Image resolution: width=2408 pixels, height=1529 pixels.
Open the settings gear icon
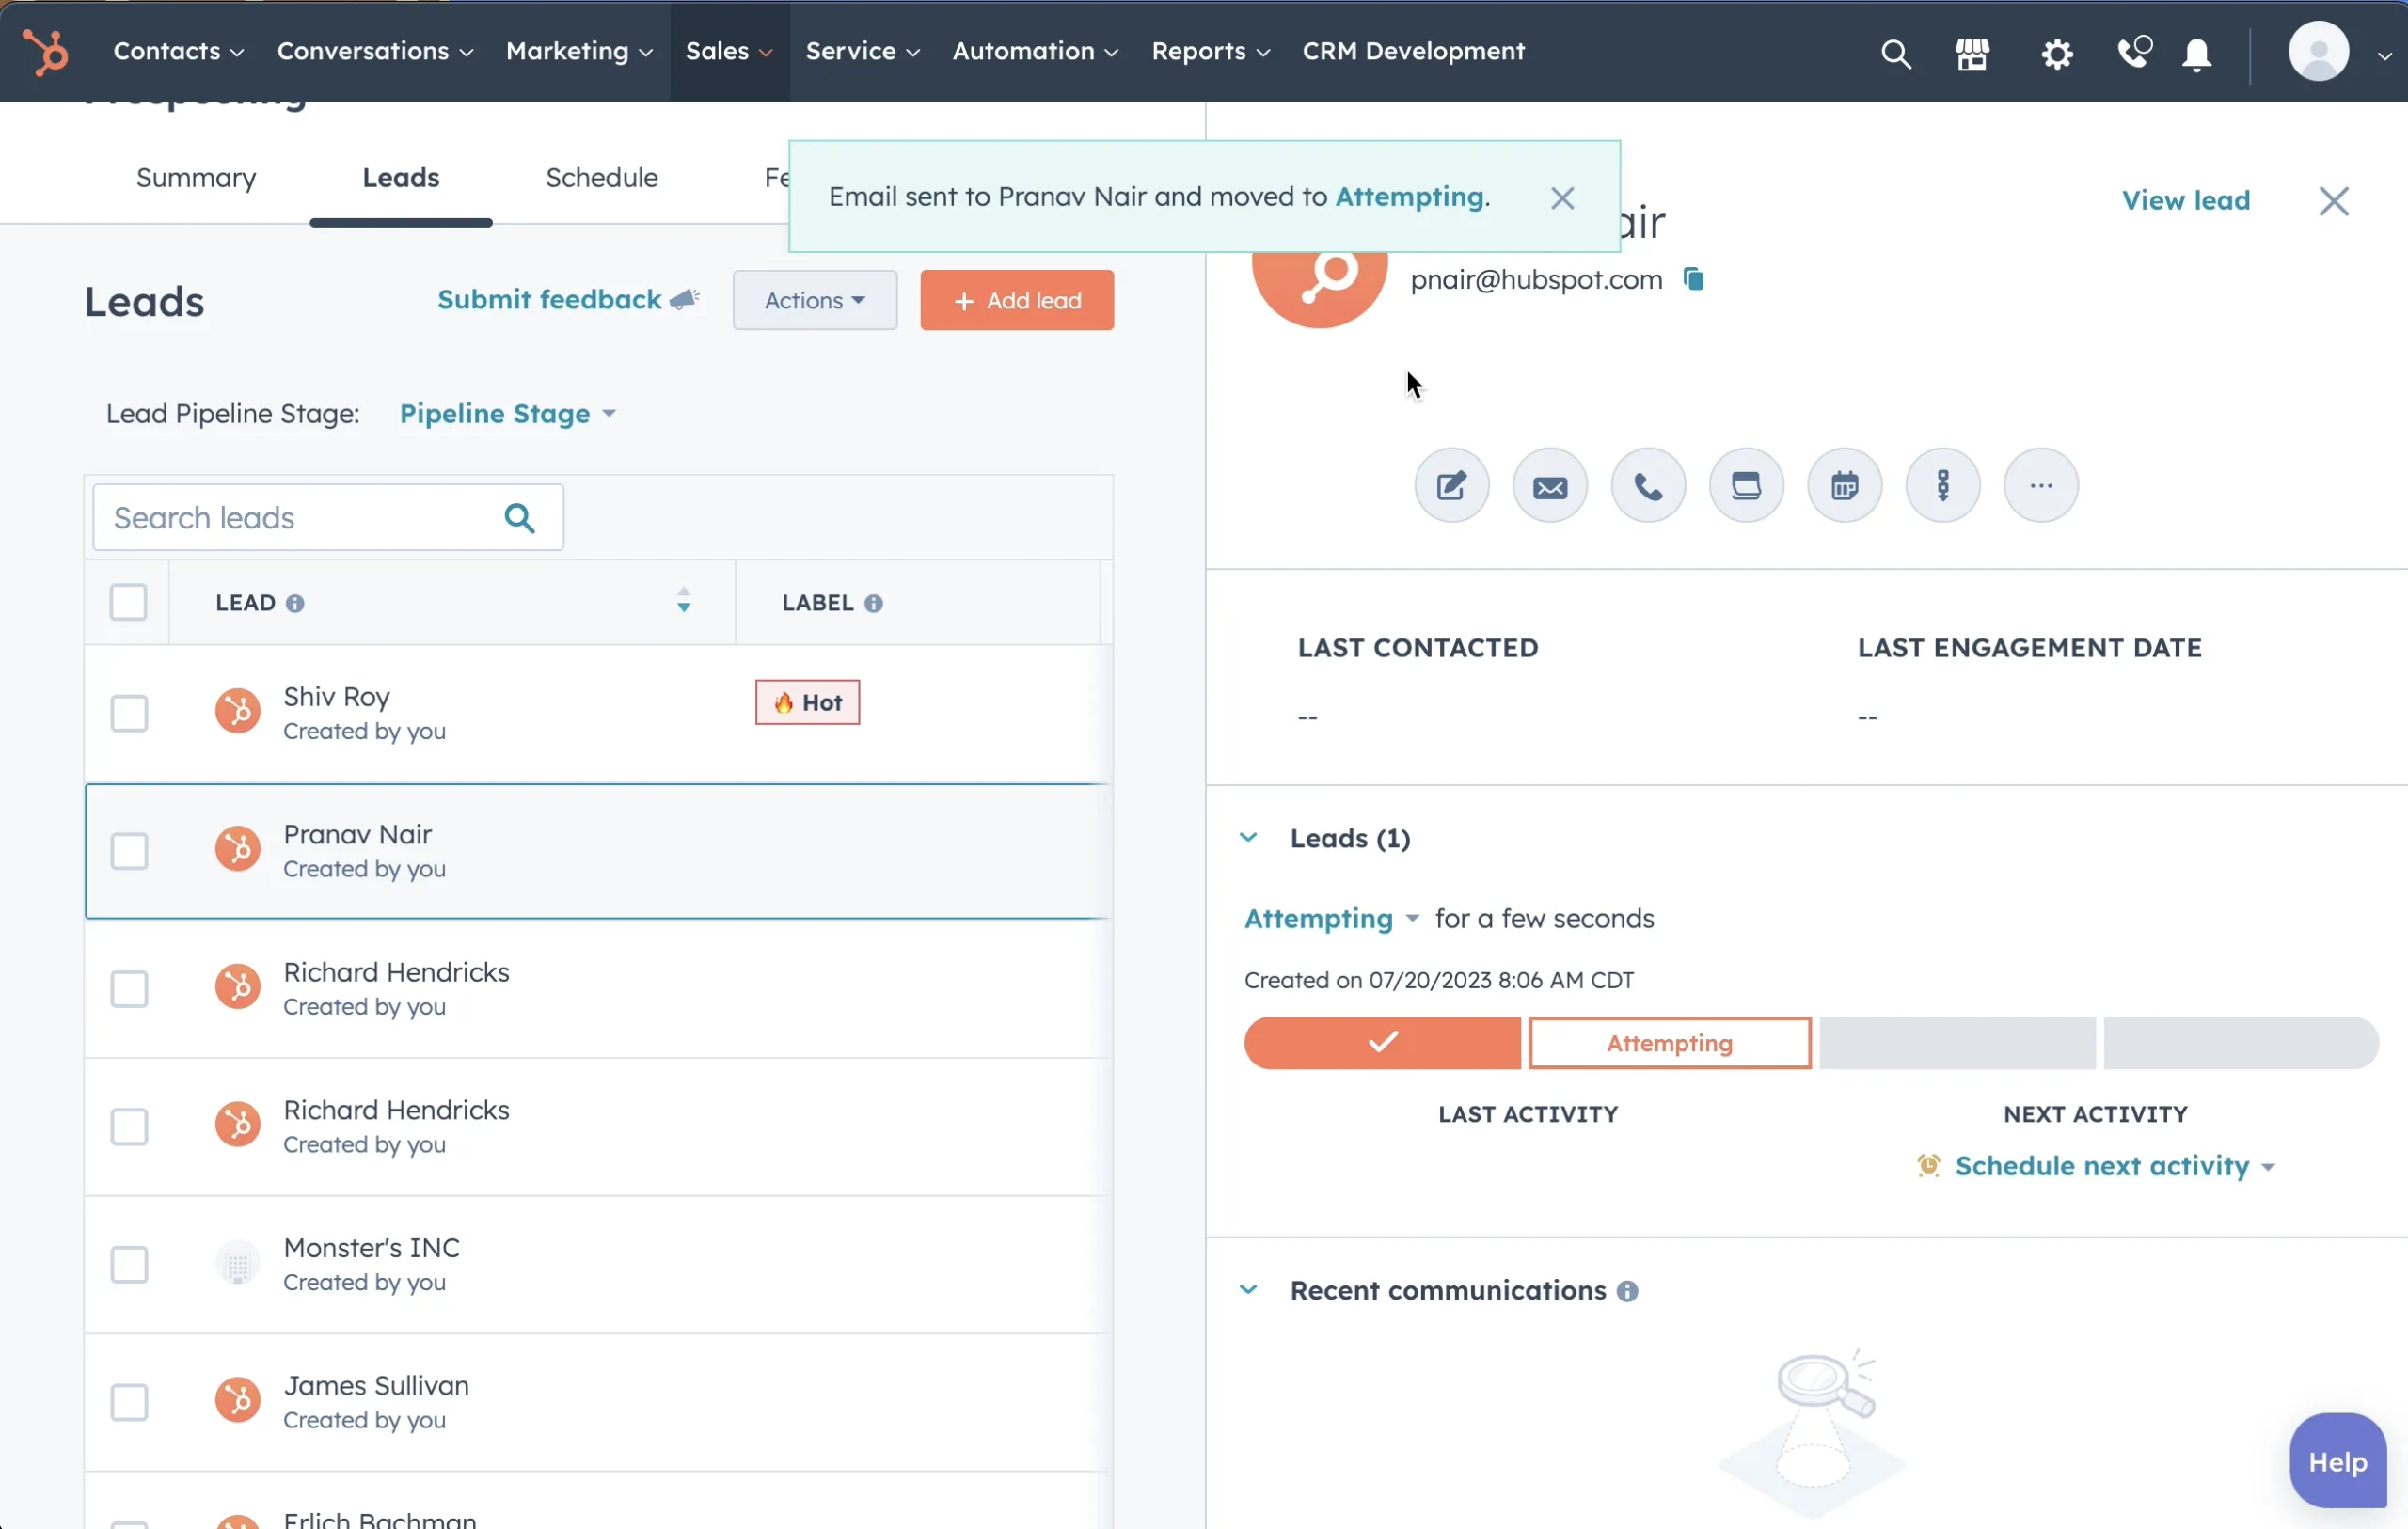(2056, 53)
